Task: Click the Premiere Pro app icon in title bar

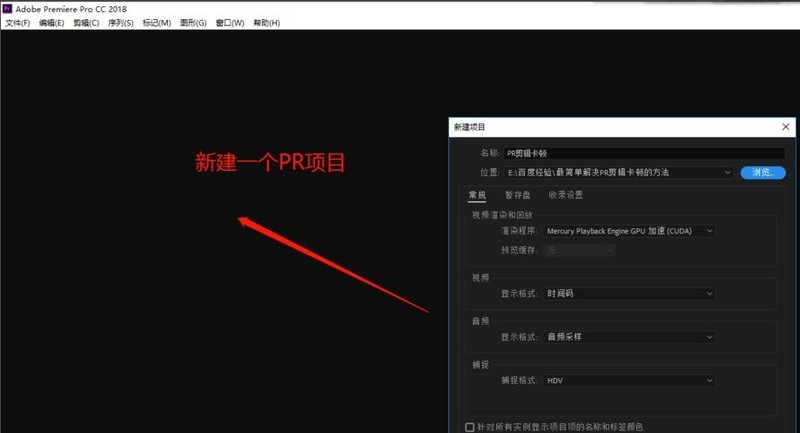Action: pyautogui.click(x=7, y=8)
